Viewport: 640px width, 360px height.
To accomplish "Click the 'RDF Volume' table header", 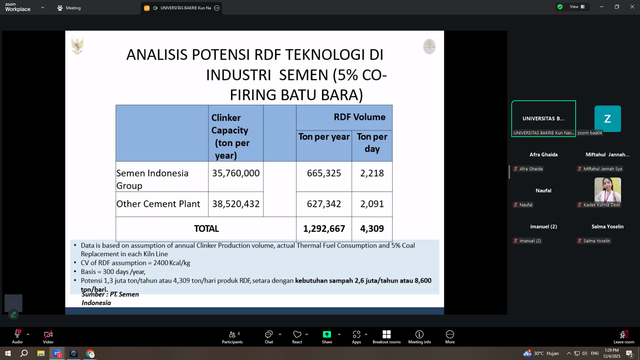I will 359,117.
